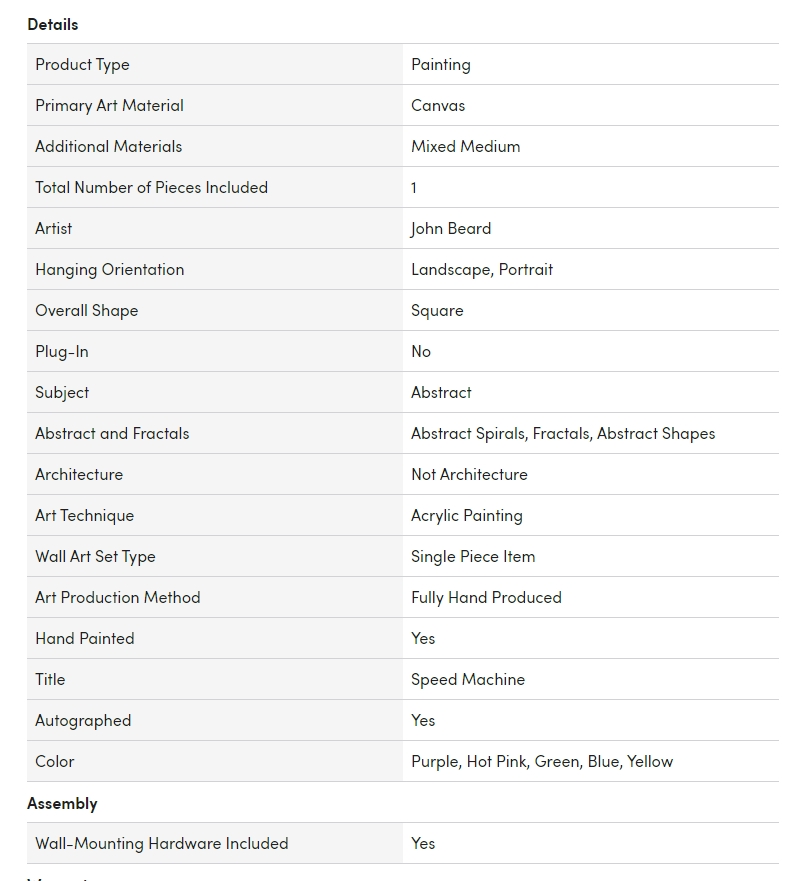Click the Abstract subject value

(441, 393)
